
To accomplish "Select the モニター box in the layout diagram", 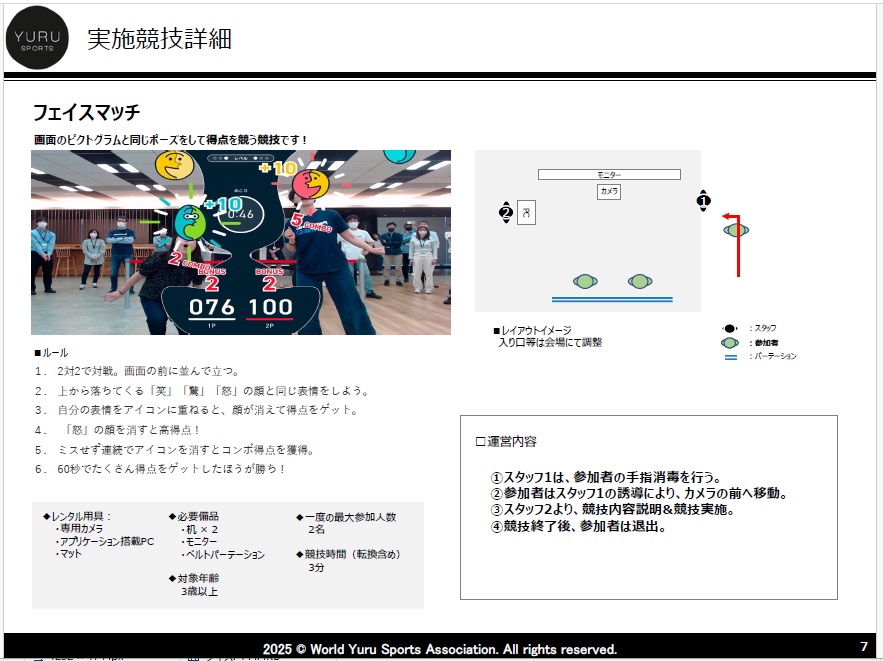I will [x=609, y=175].
